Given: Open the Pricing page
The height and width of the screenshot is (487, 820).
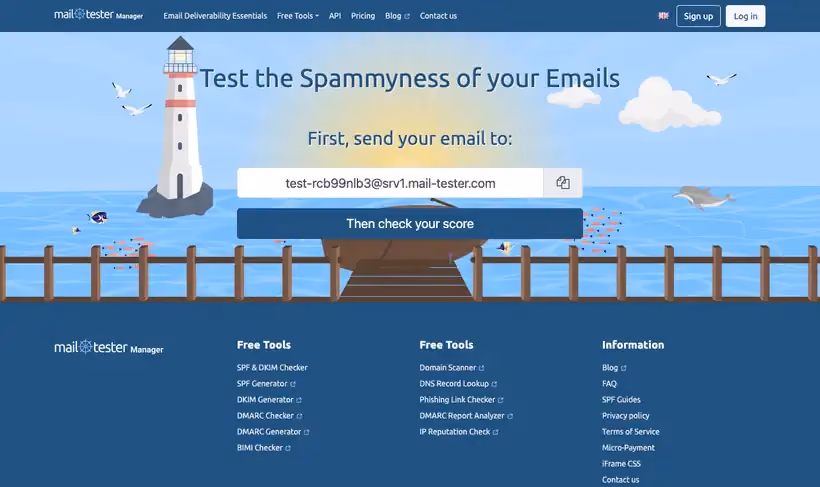Looking at the screenshot, I should pos(363,16).
